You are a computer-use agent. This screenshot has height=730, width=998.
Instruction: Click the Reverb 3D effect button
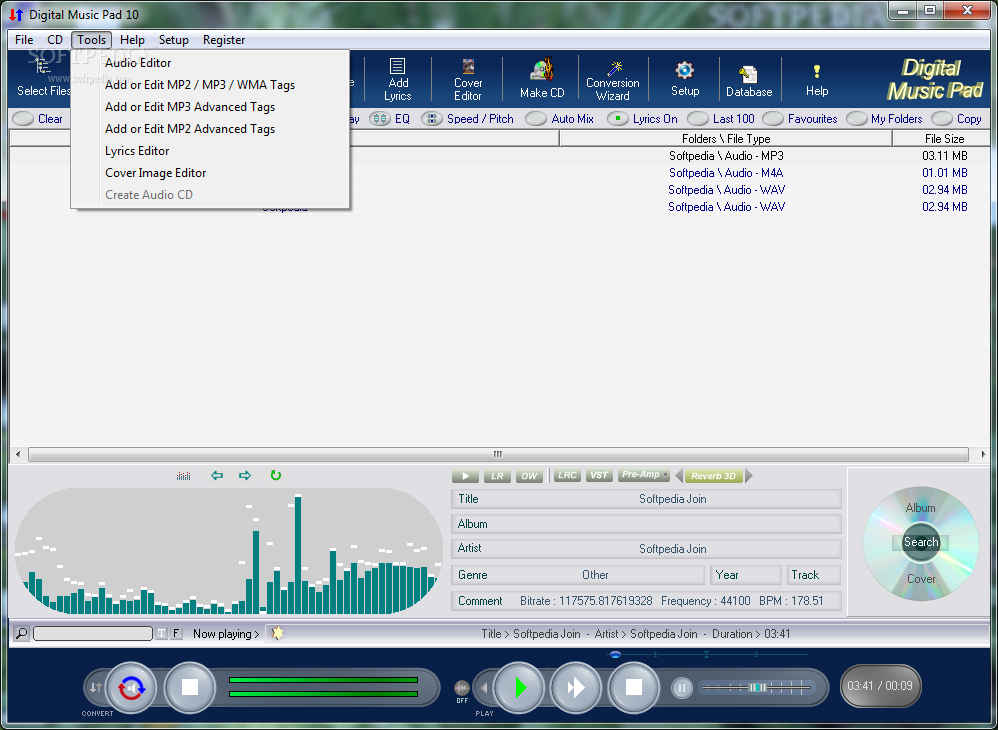point(713,476)
